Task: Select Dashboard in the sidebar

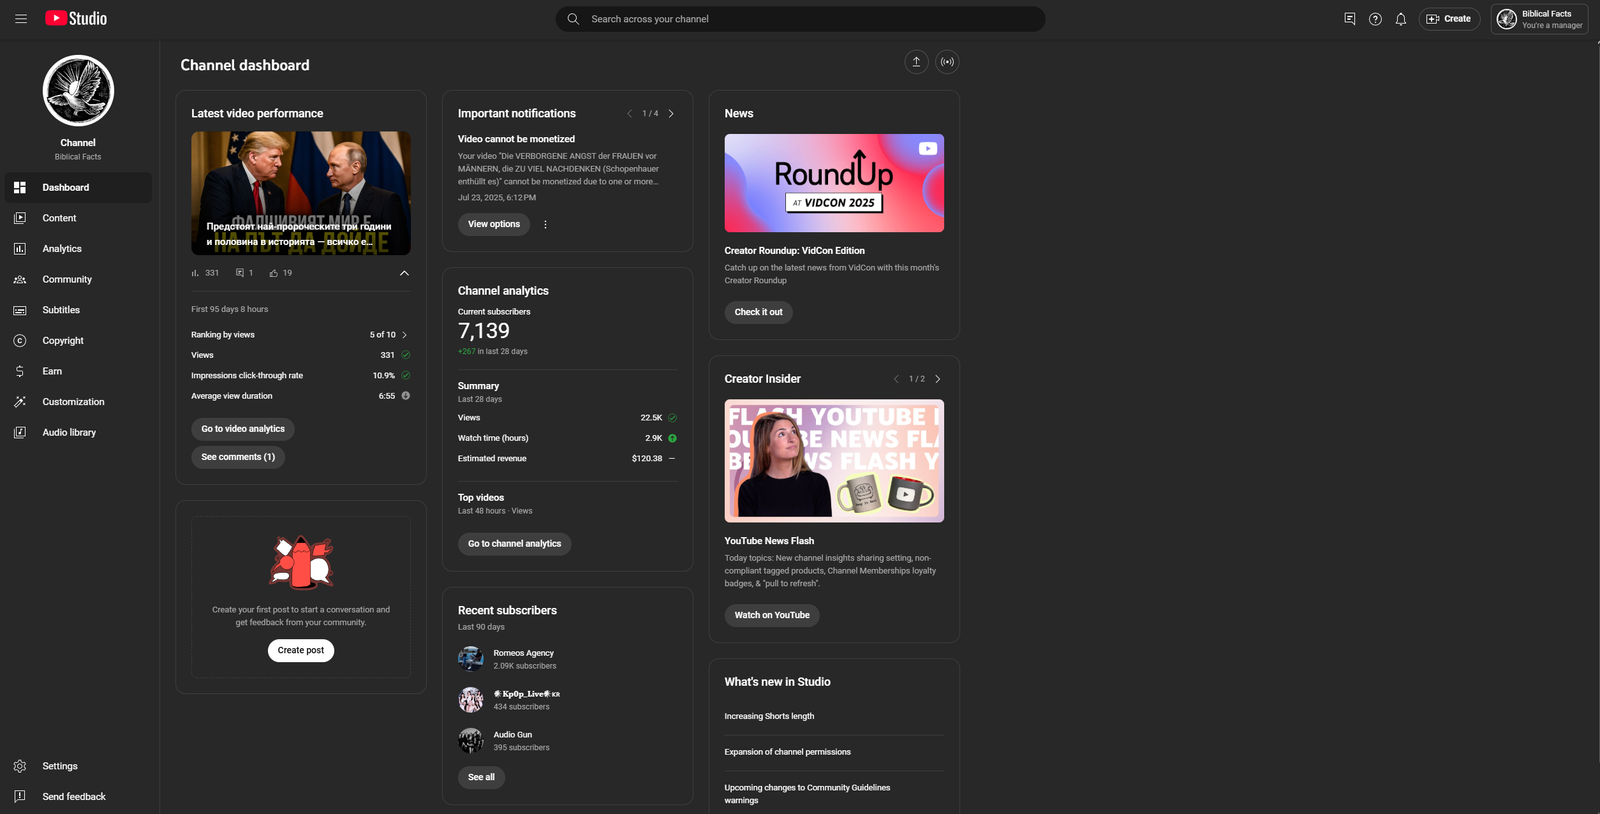Action: pos(78,188)
